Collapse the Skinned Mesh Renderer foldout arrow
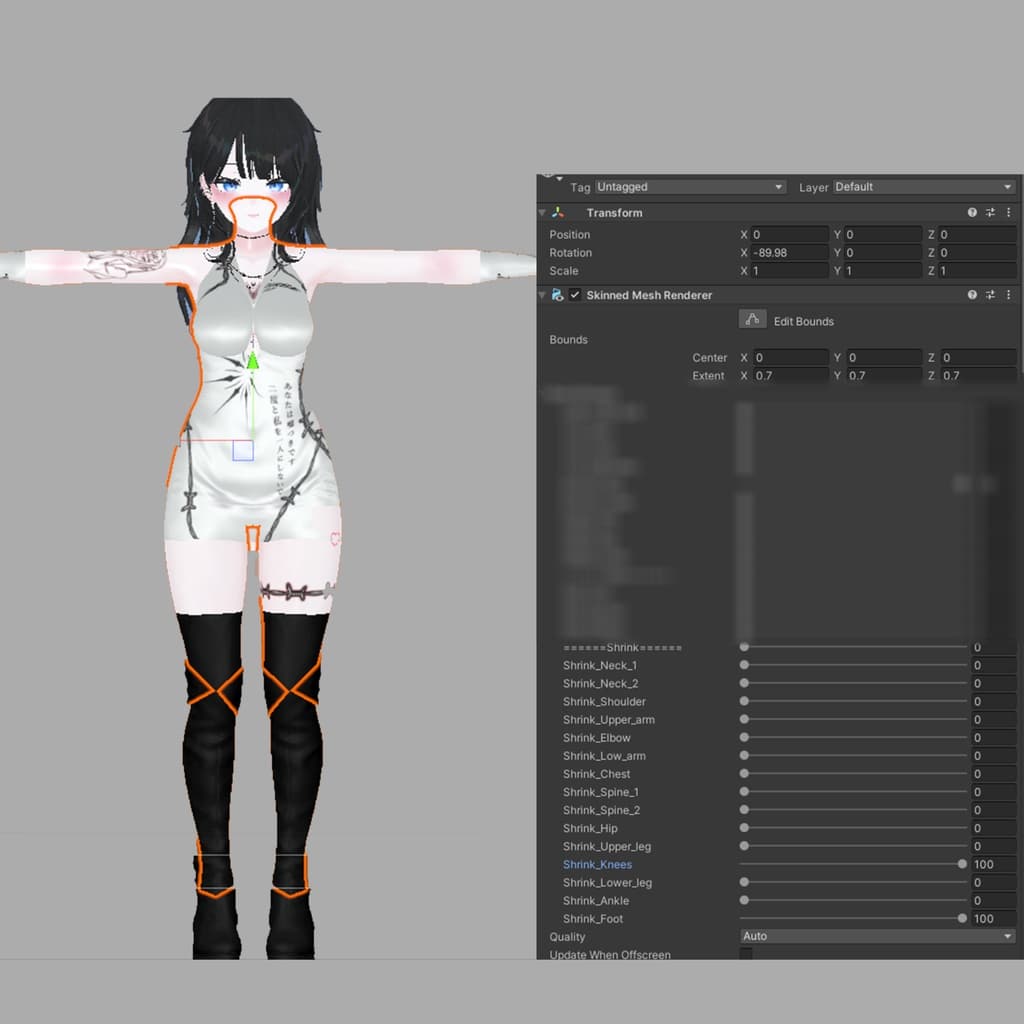 coord(542,295)
